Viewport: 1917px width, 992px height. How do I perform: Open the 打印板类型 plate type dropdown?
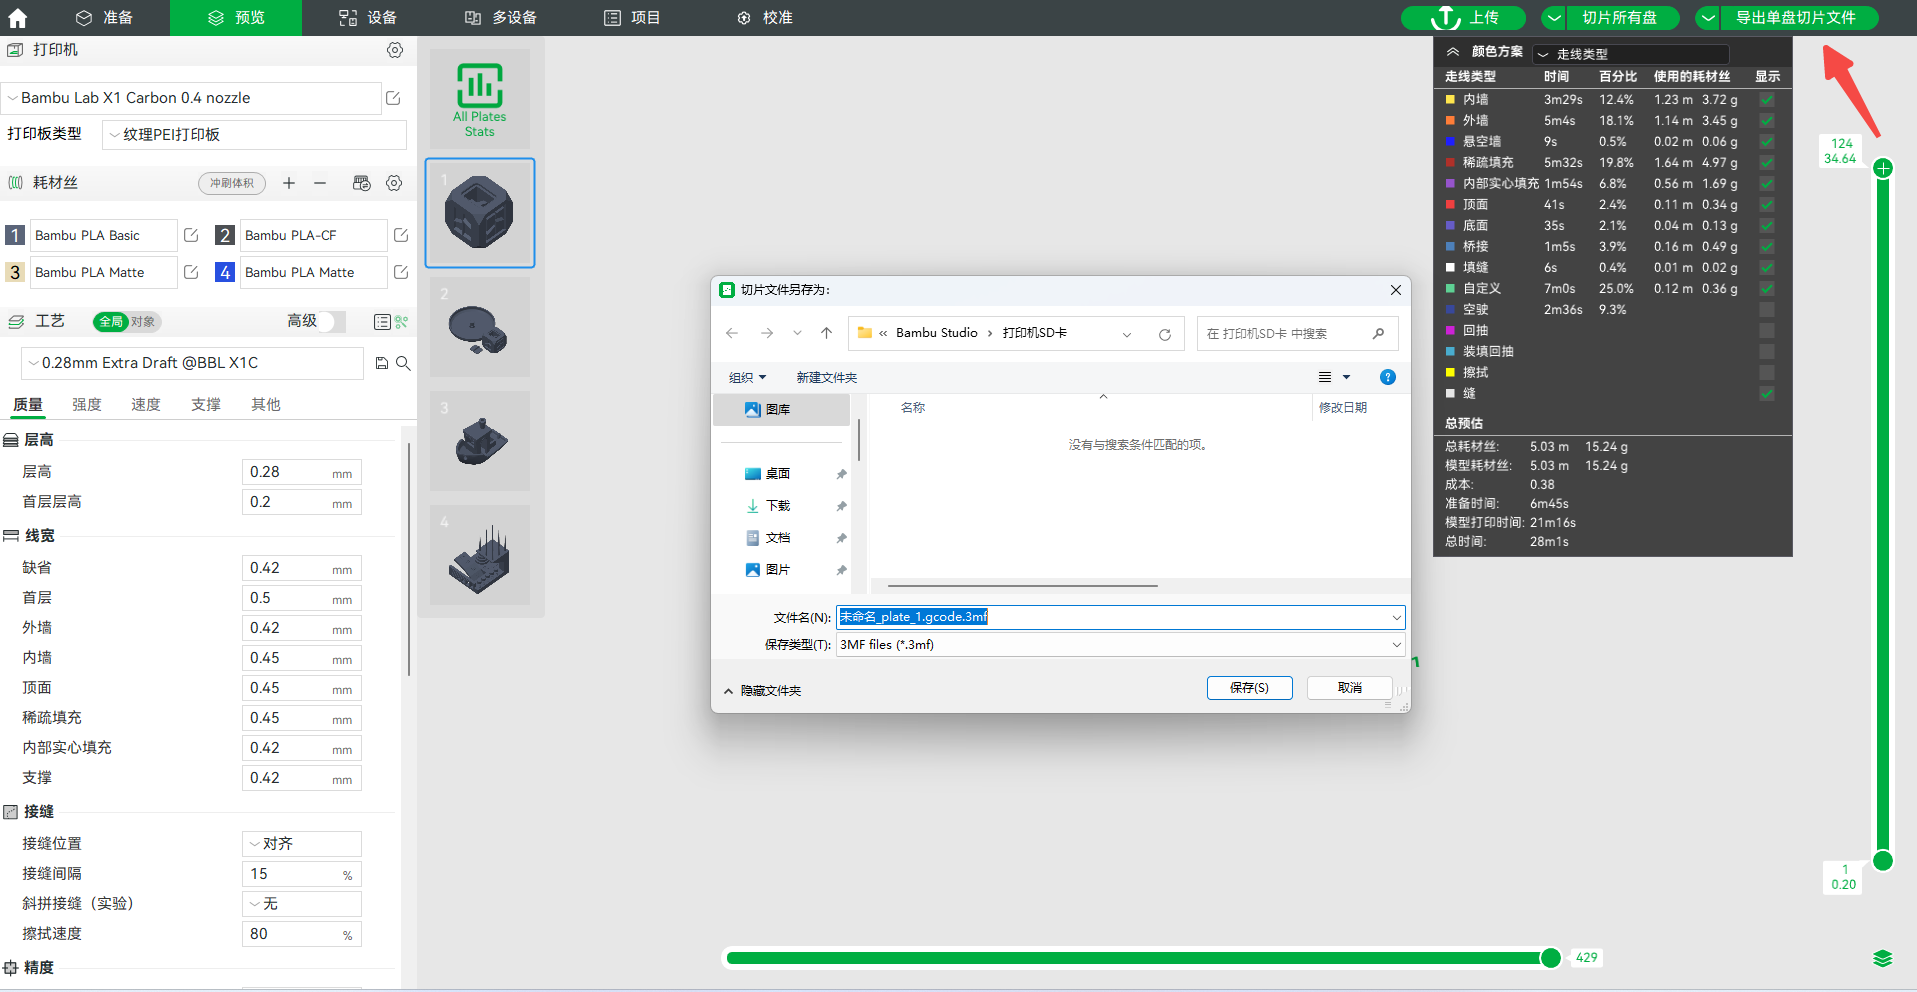pos(254,135)
